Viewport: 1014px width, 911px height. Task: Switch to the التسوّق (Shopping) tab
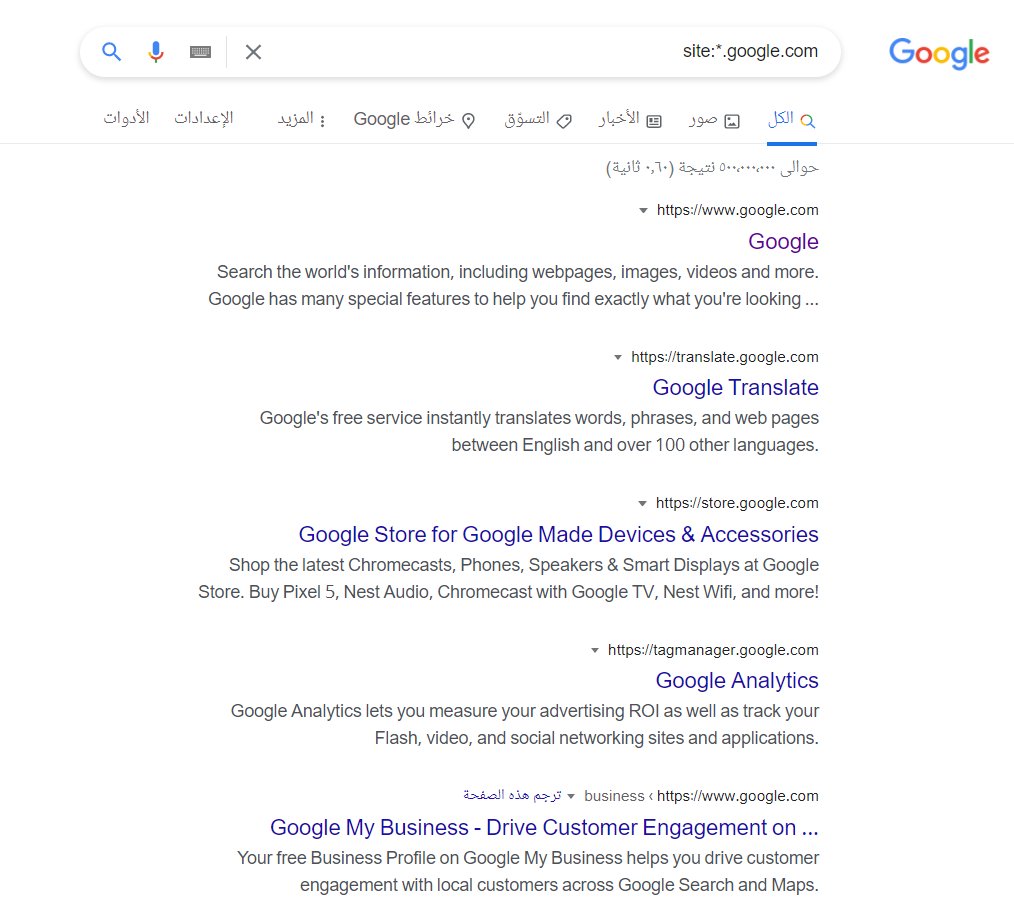538,120
